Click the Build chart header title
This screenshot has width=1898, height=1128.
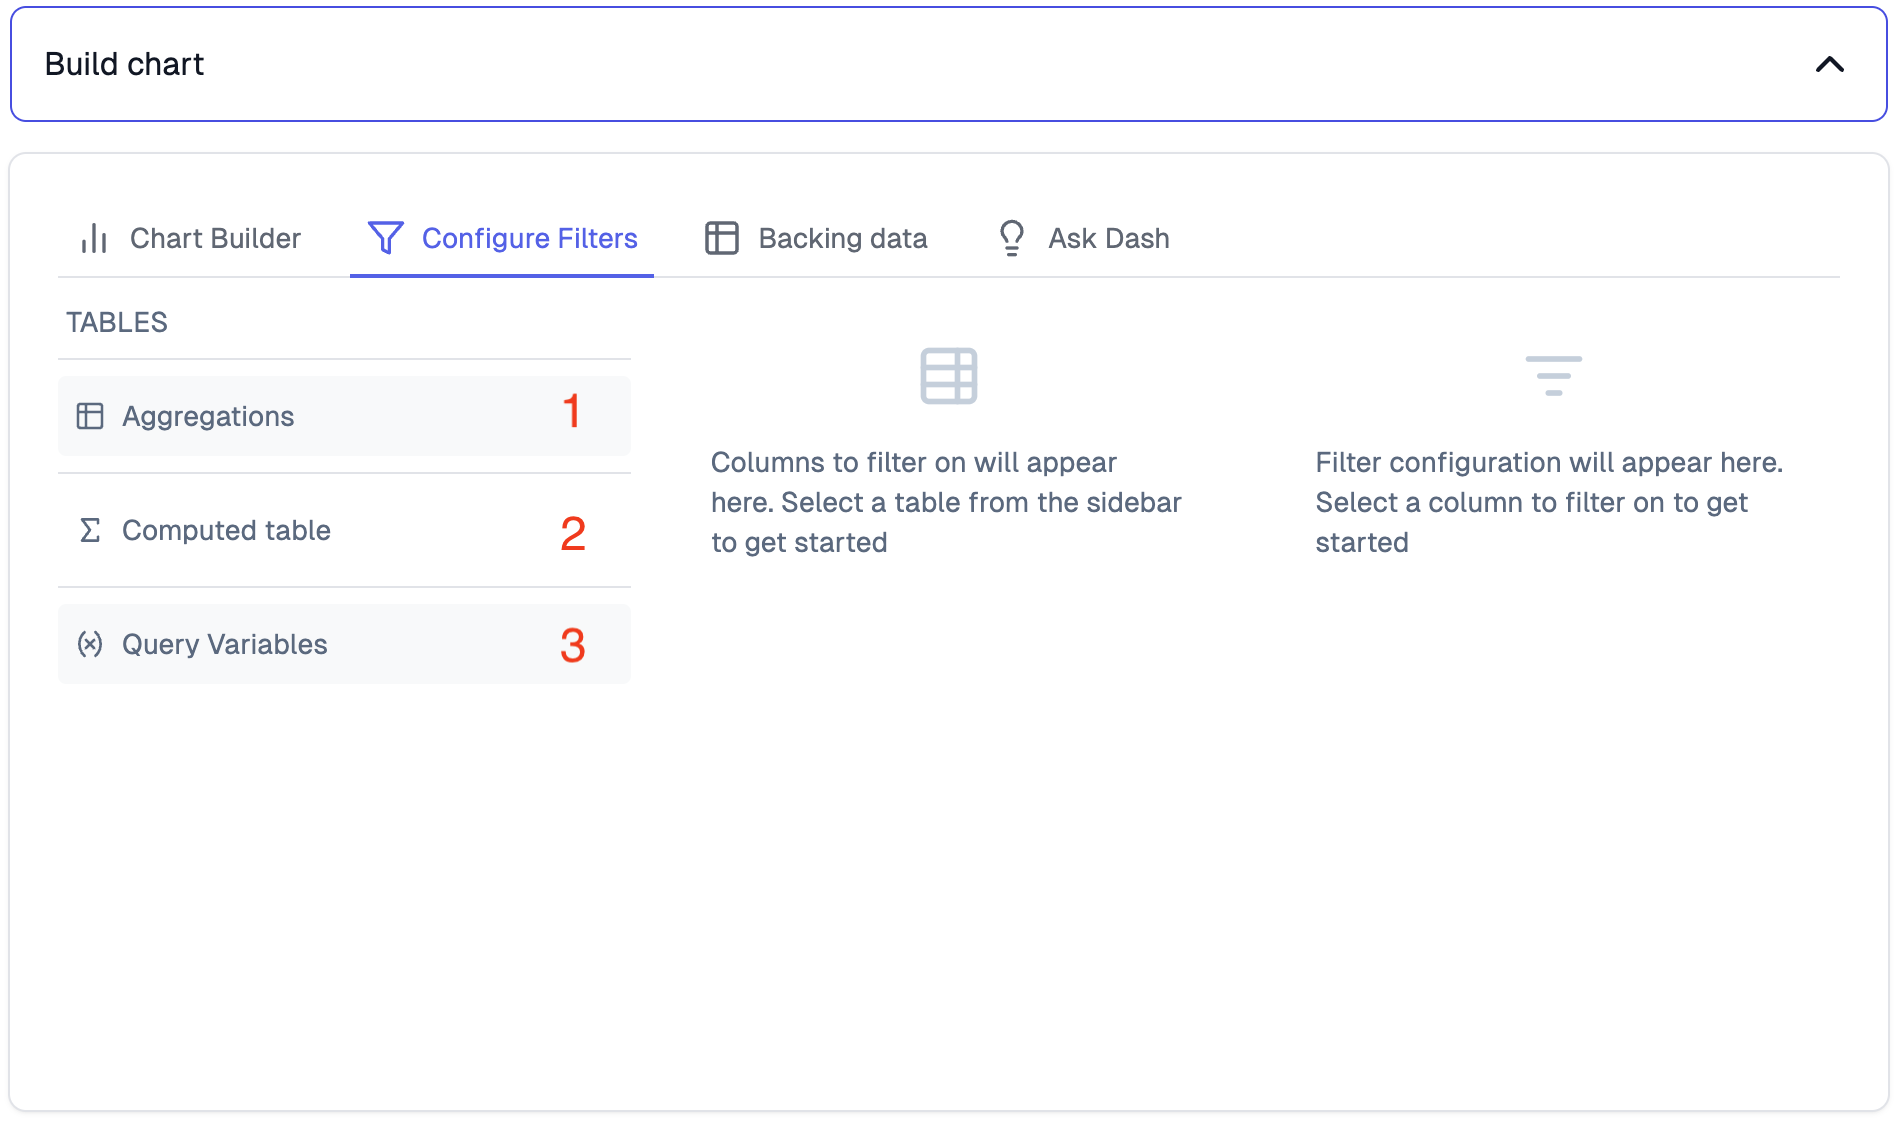pos(124,64)
